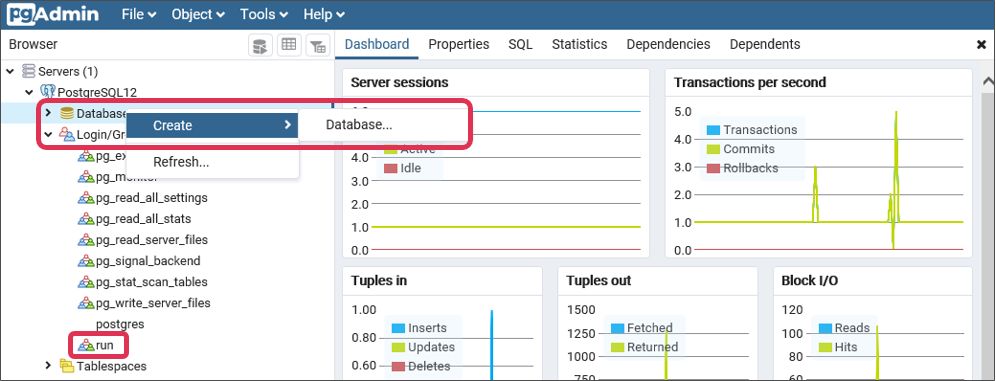Image resolution: width=996 pixels, height=381 pixels.
Task: Click the View Data grid icon
Action: (289, 45)
